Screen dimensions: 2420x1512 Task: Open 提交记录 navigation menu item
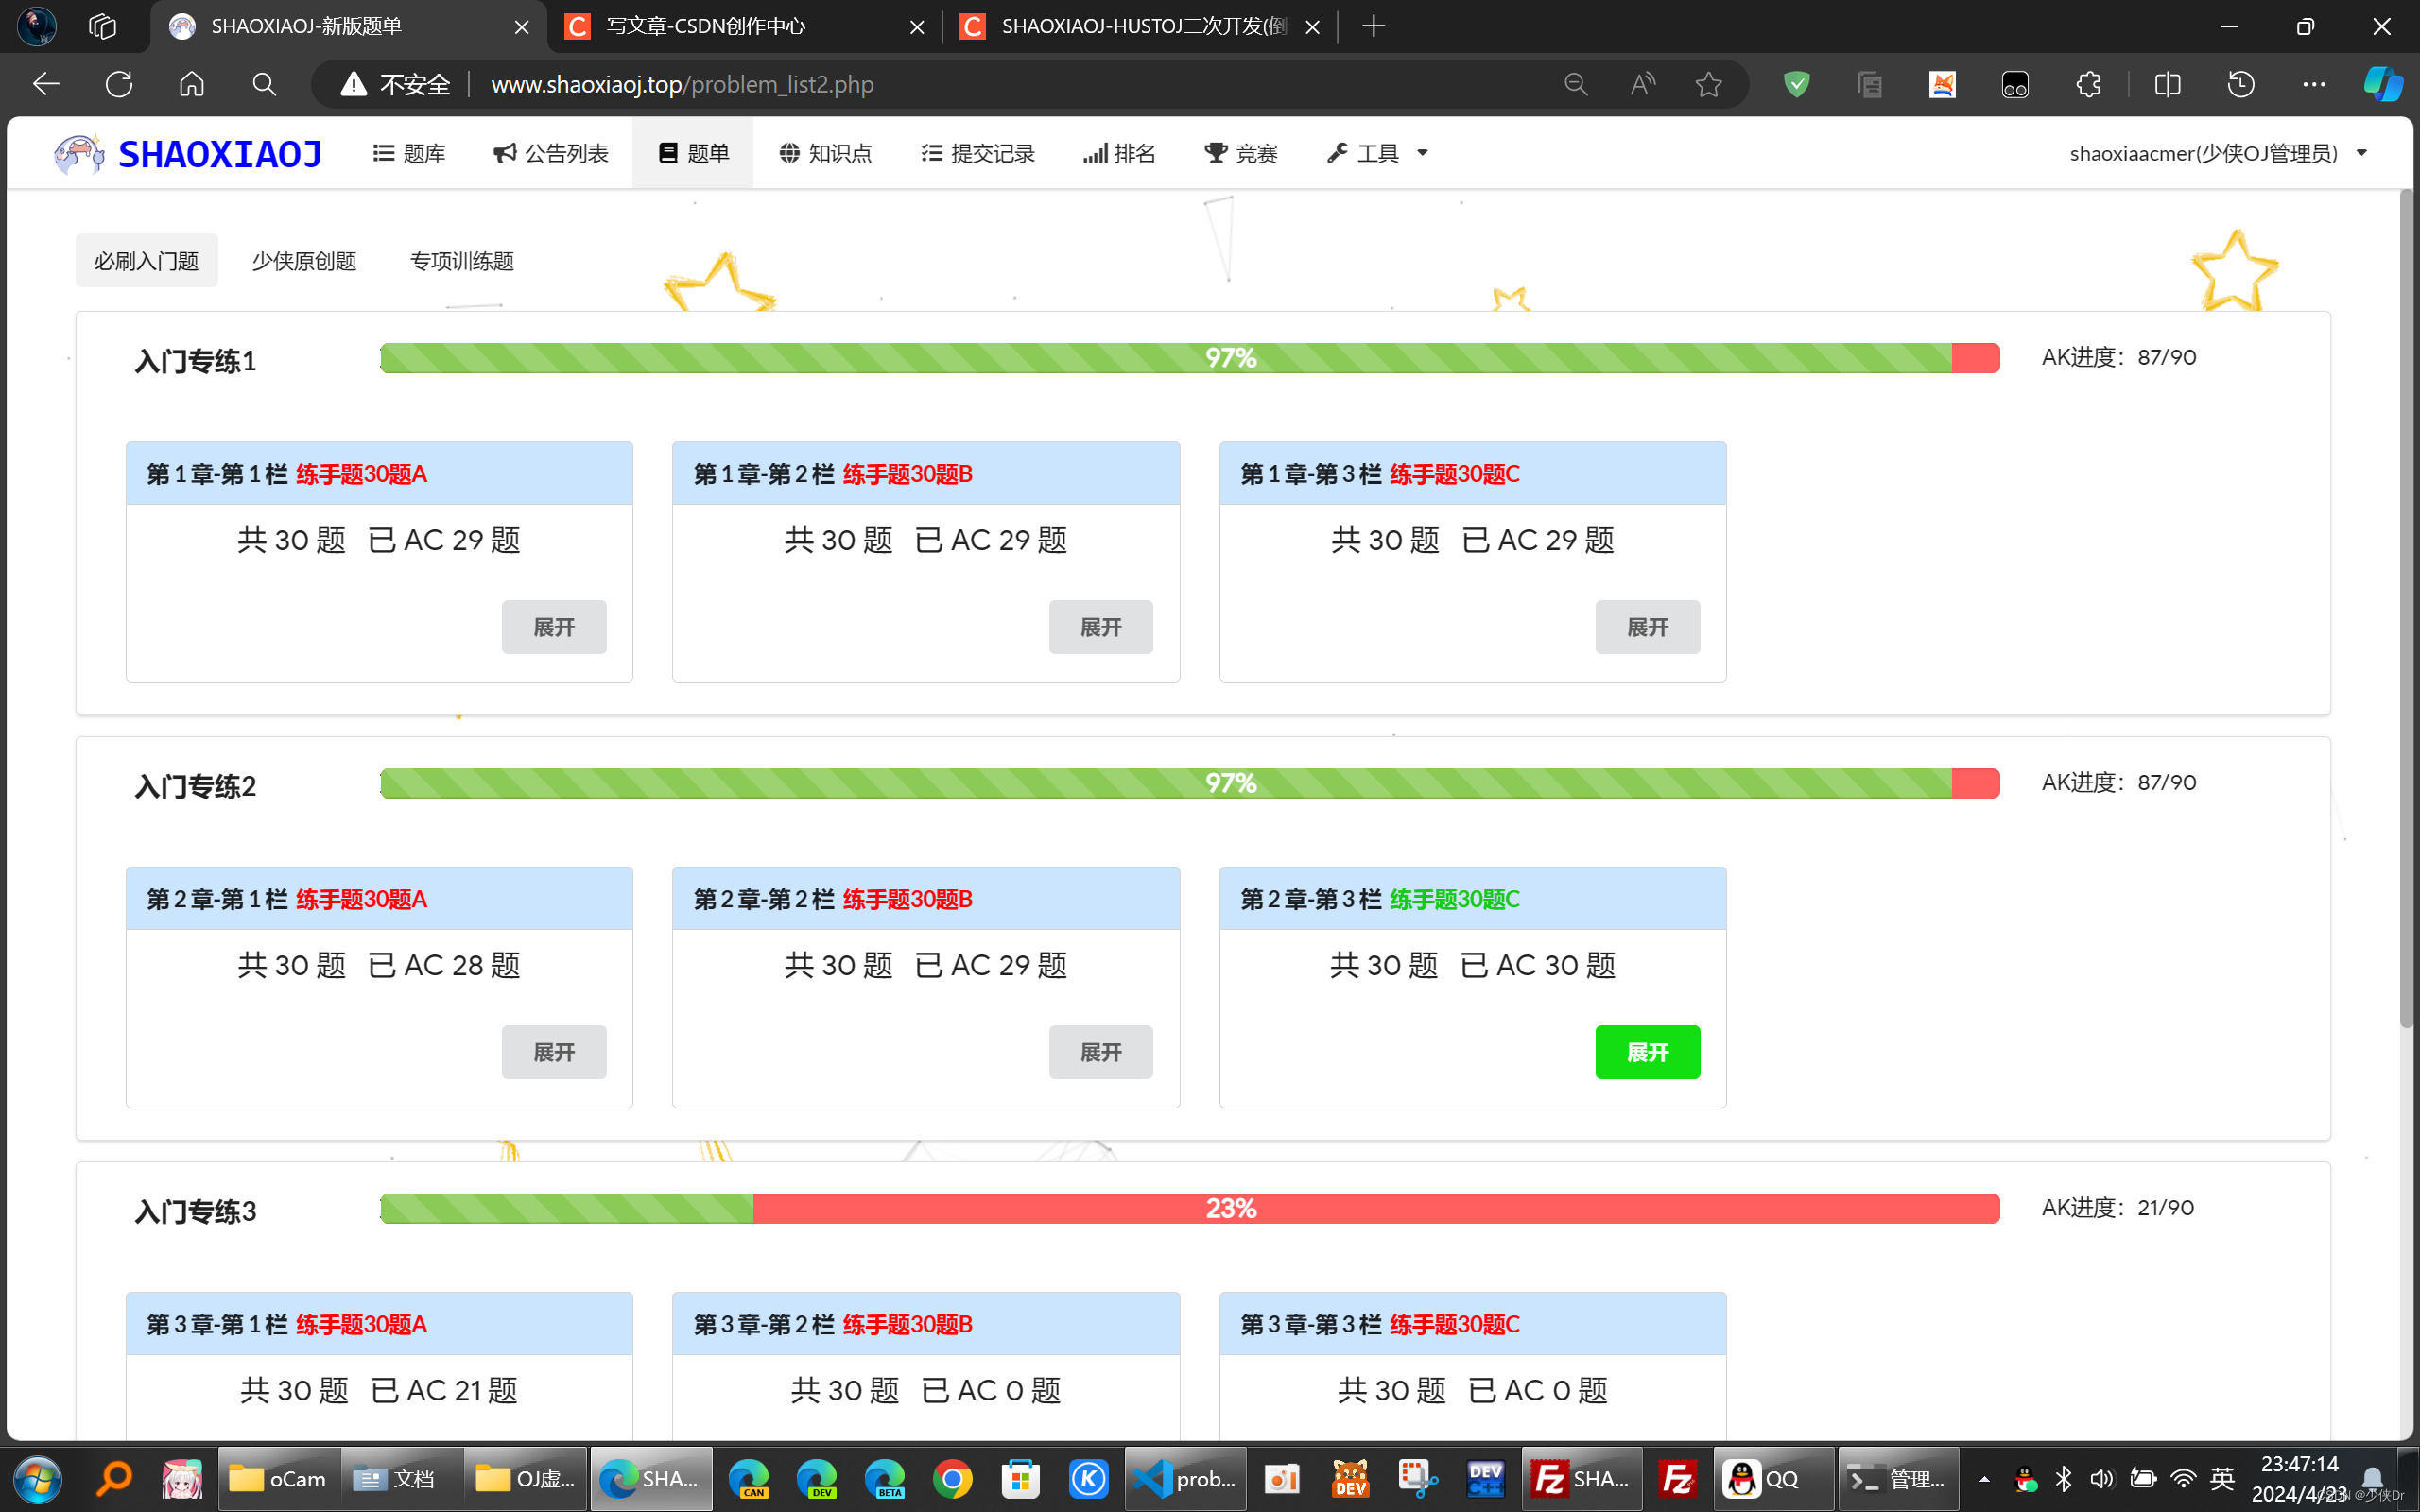click(x=977, y=153)
